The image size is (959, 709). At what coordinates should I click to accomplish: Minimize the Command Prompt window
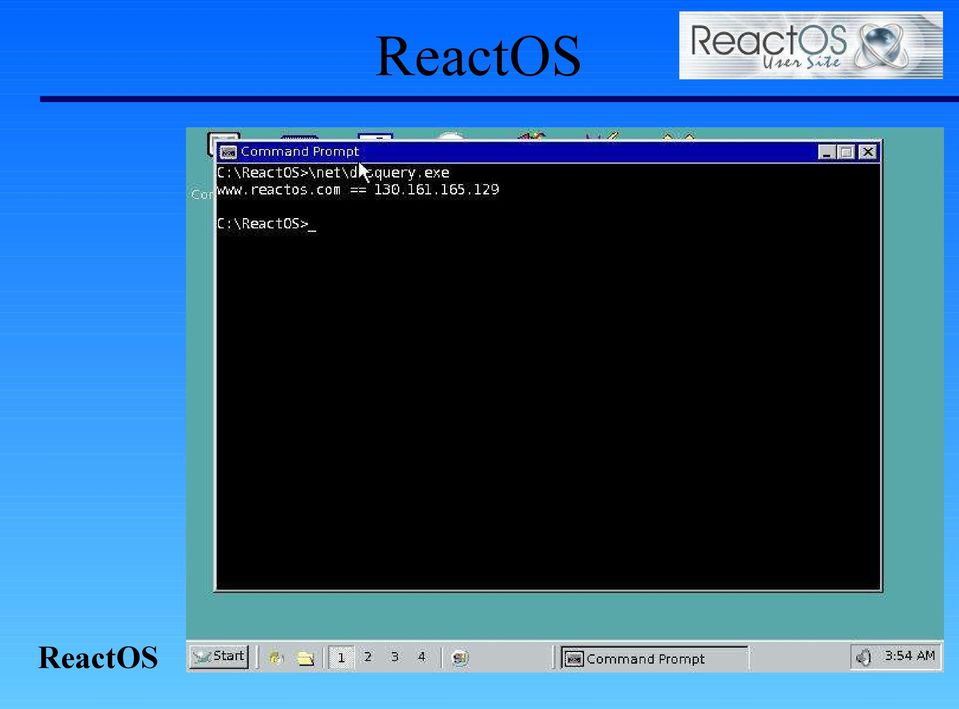pyautogui.click(x=827, y=152)
